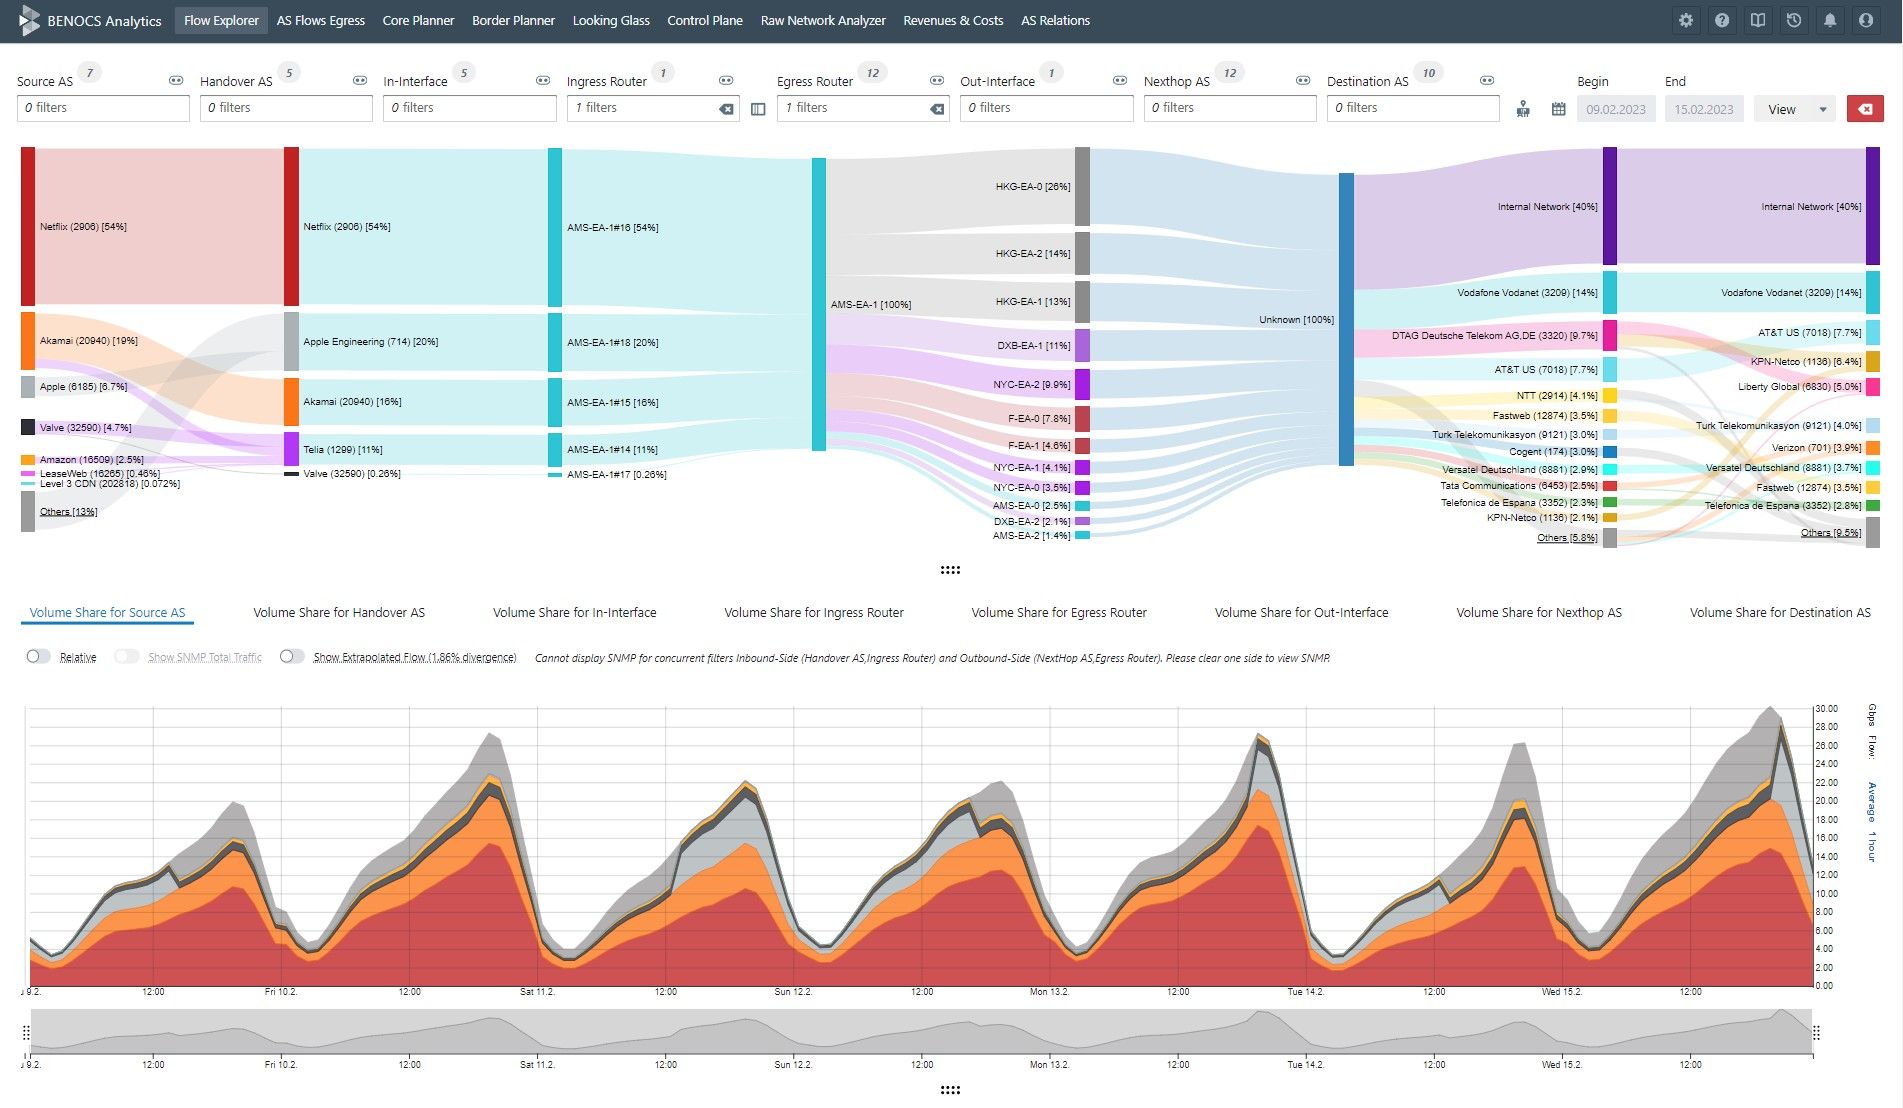Select Volume Share for Egress Router tab
Viewport: 1903px width, 1108px height.
[1059, 612]
